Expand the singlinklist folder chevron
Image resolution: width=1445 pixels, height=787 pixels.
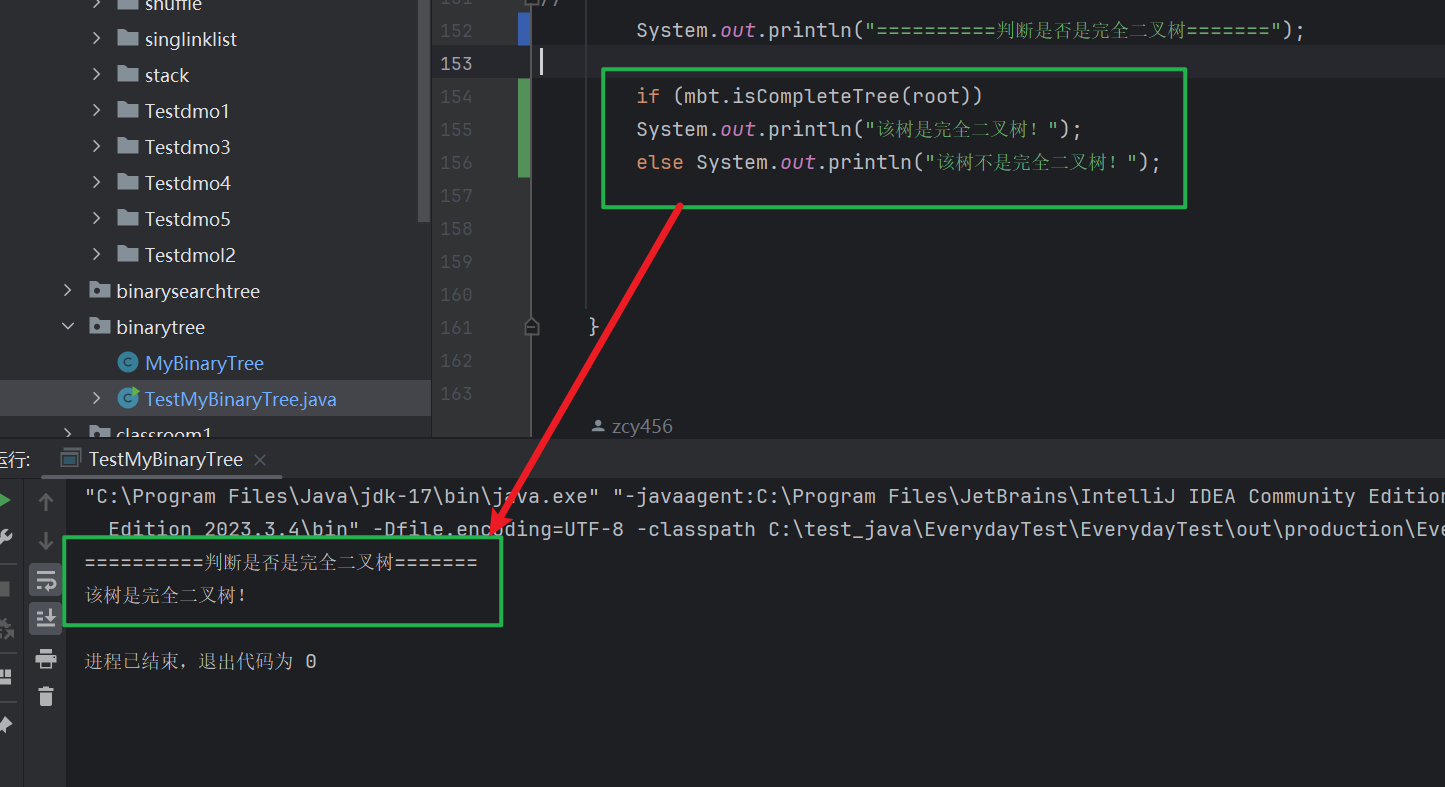pyautogui.click(x=96, y=39)
